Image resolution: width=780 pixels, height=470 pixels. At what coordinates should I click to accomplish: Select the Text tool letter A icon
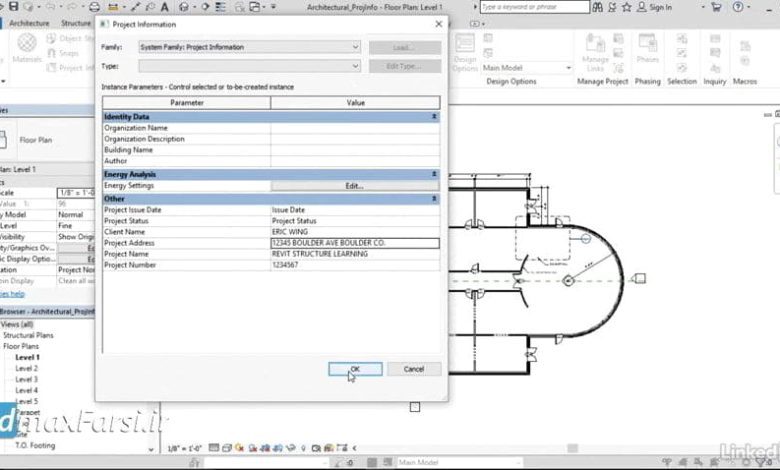[164, 7]
